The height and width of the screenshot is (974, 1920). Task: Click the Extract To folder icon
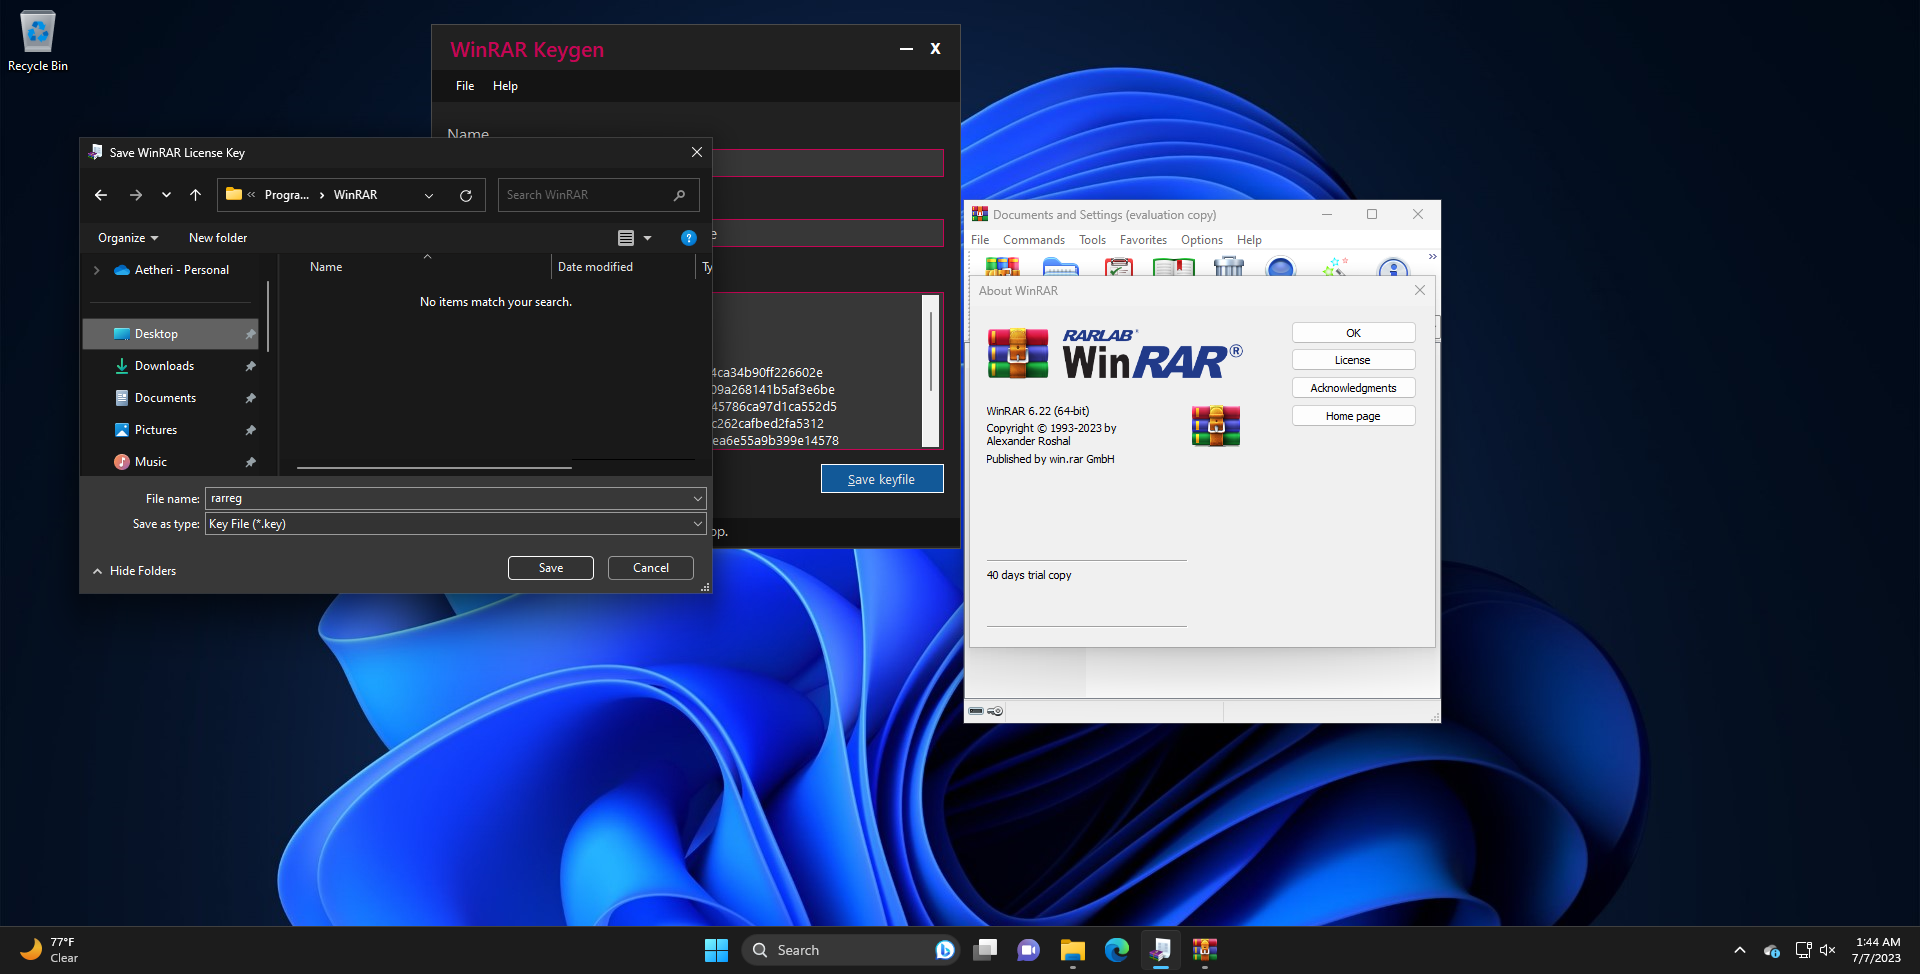coord(1060,267)
